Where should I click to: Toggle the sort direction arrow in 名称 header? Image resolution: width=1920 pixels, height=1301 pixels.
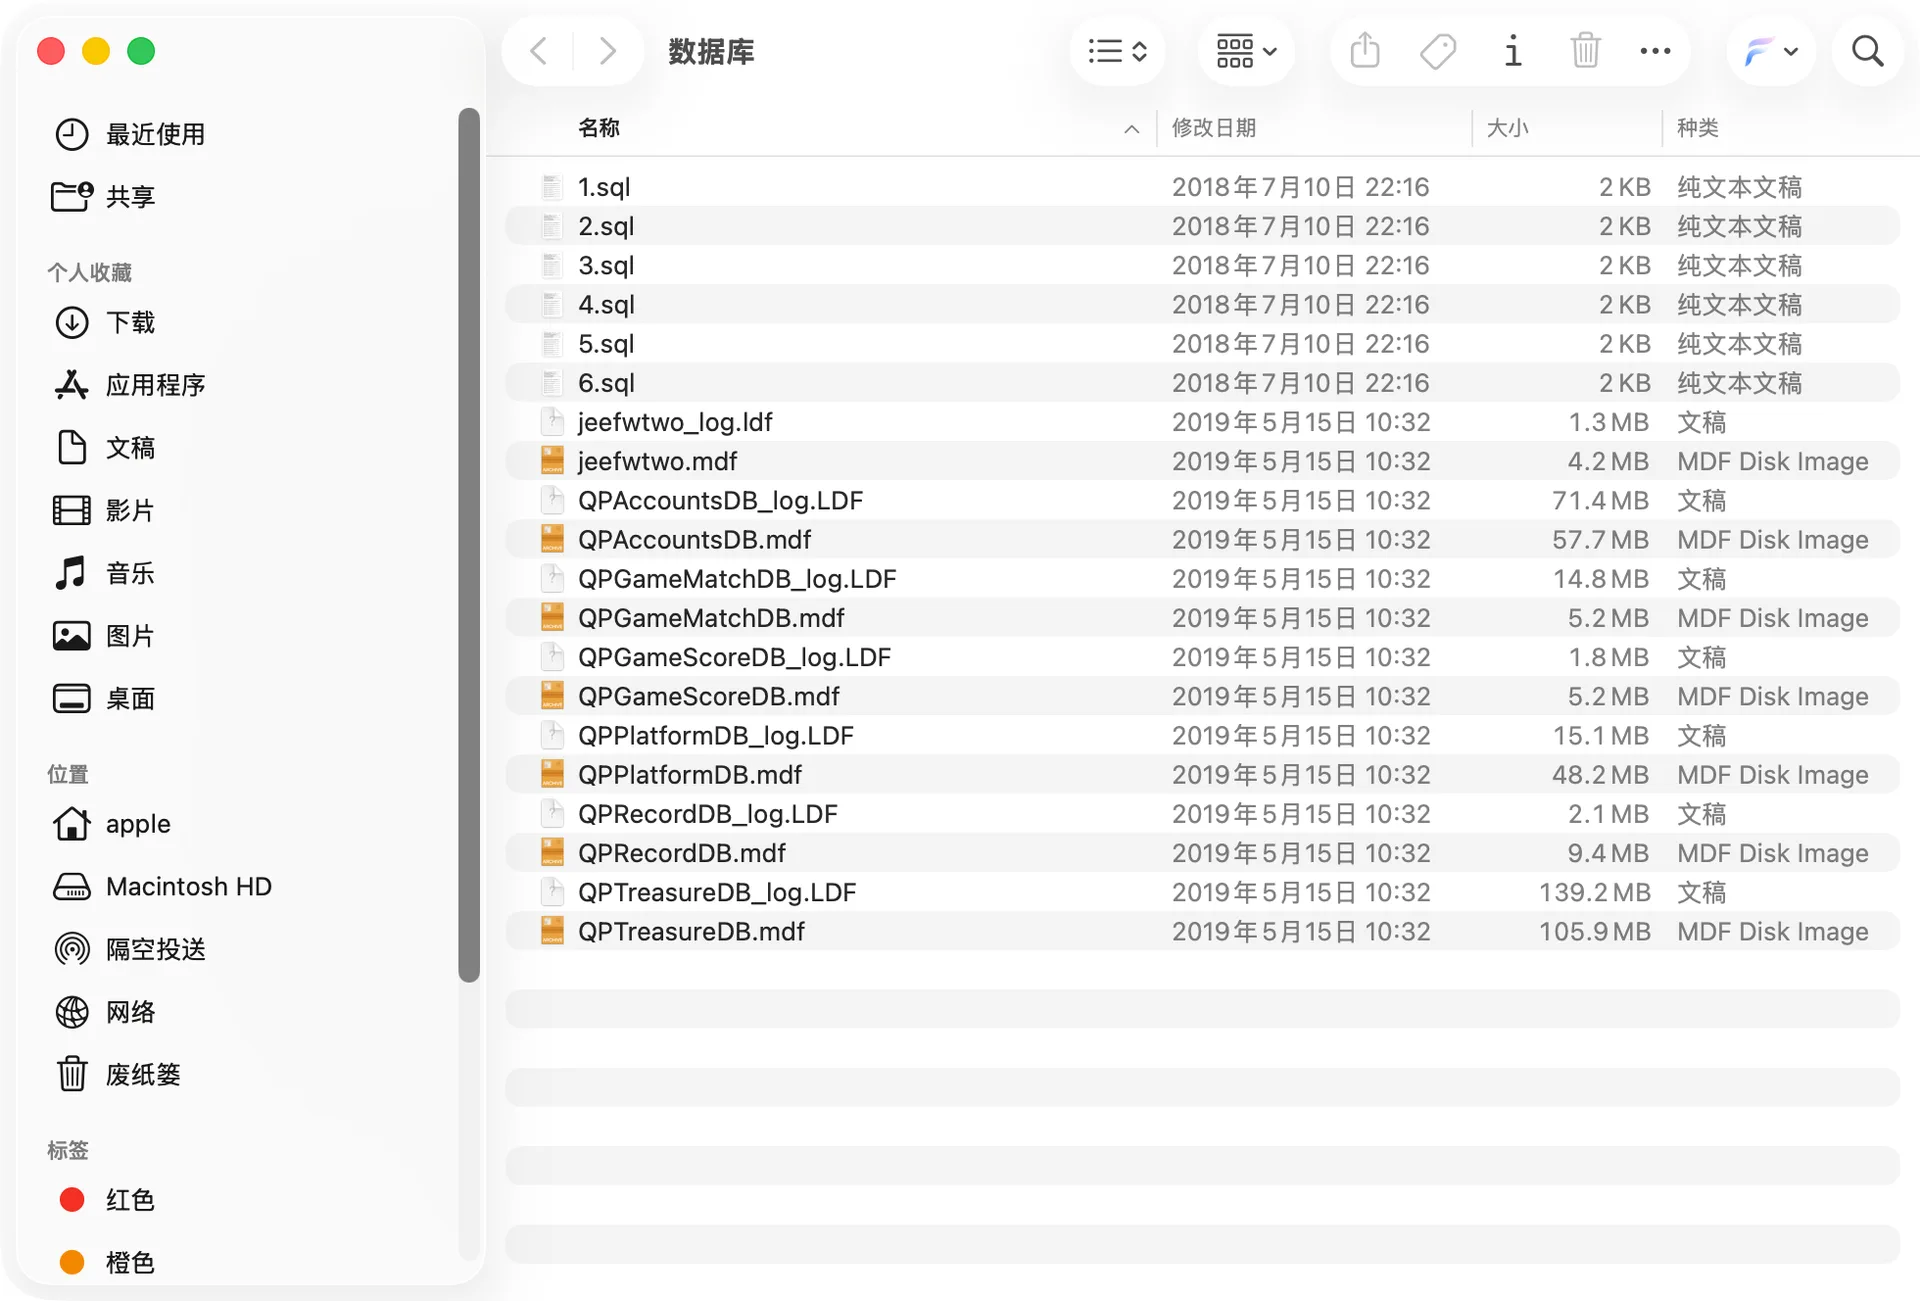tap(1131, 129)
